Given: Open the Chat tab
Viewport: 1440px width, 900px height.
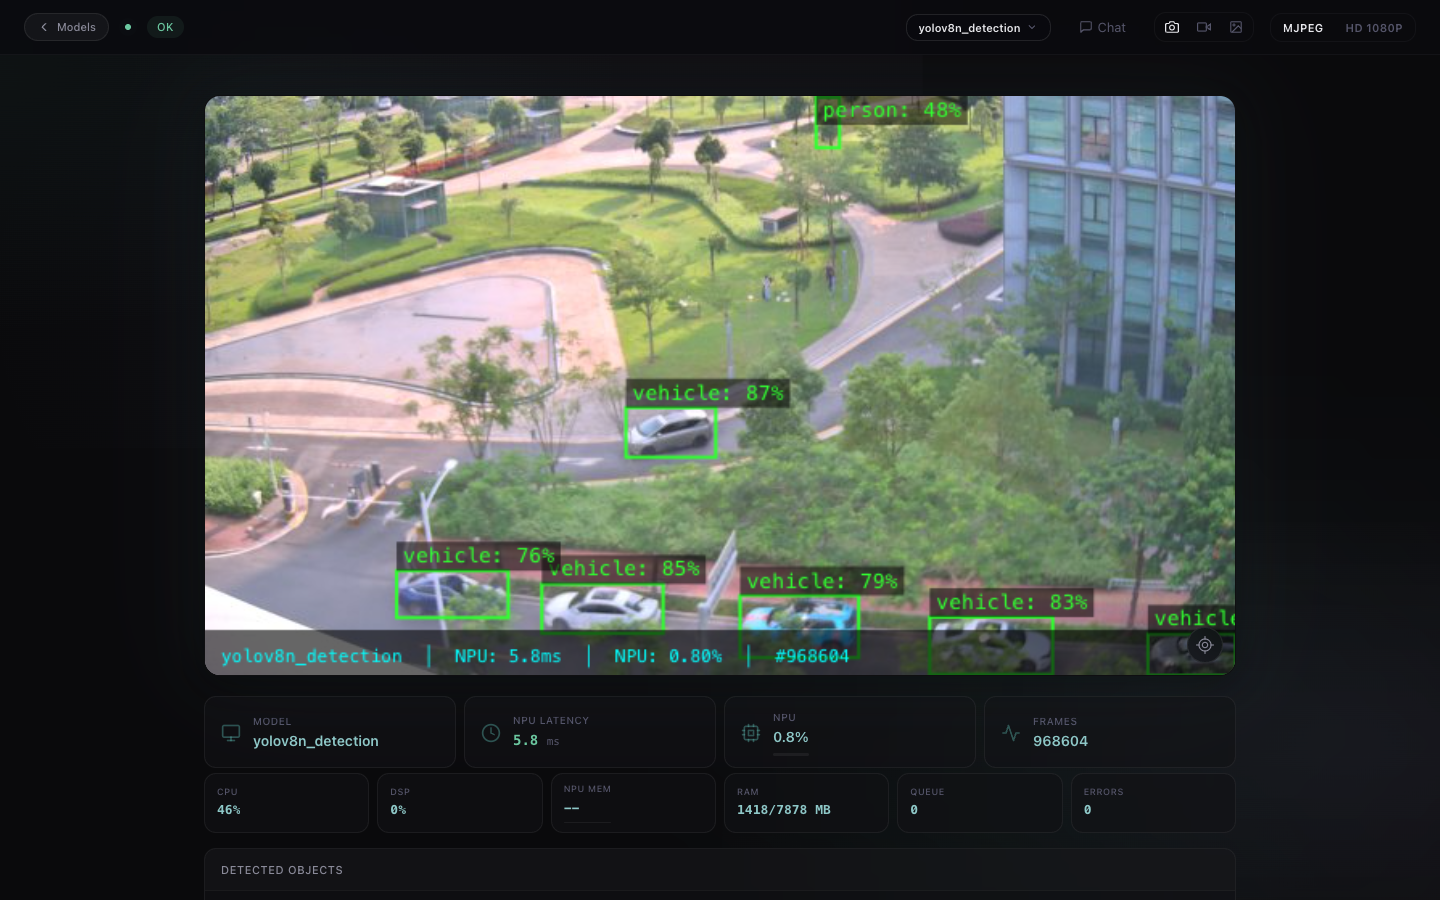Looking at the screenshot, I should point(1102,27).
